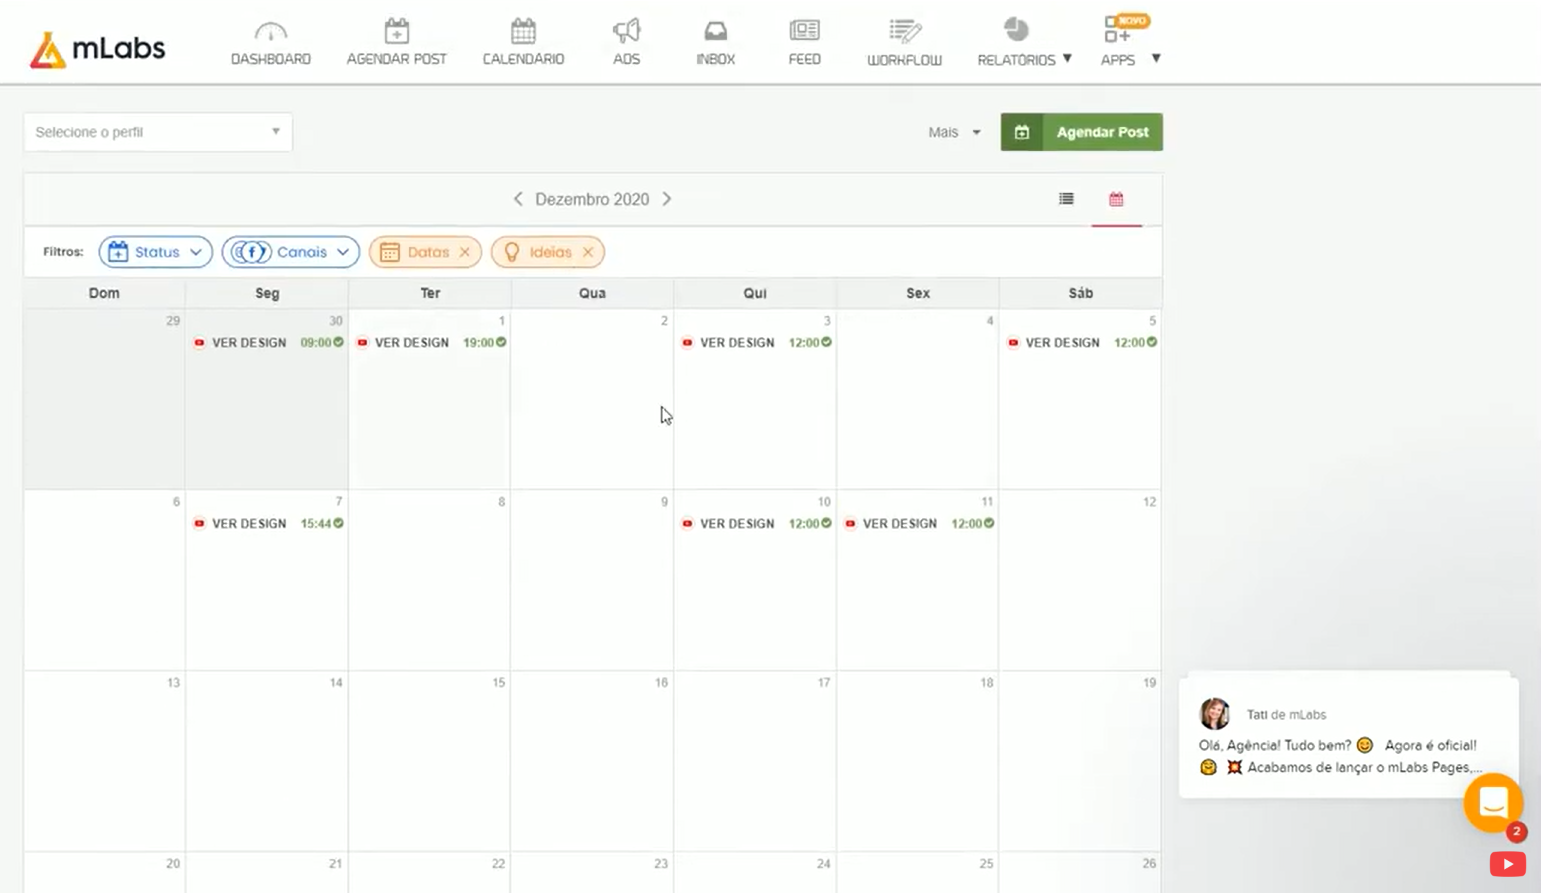Open the Agendar Post nav icon
The height and width of the screenshot is (893, 1541).
point(396,31)
